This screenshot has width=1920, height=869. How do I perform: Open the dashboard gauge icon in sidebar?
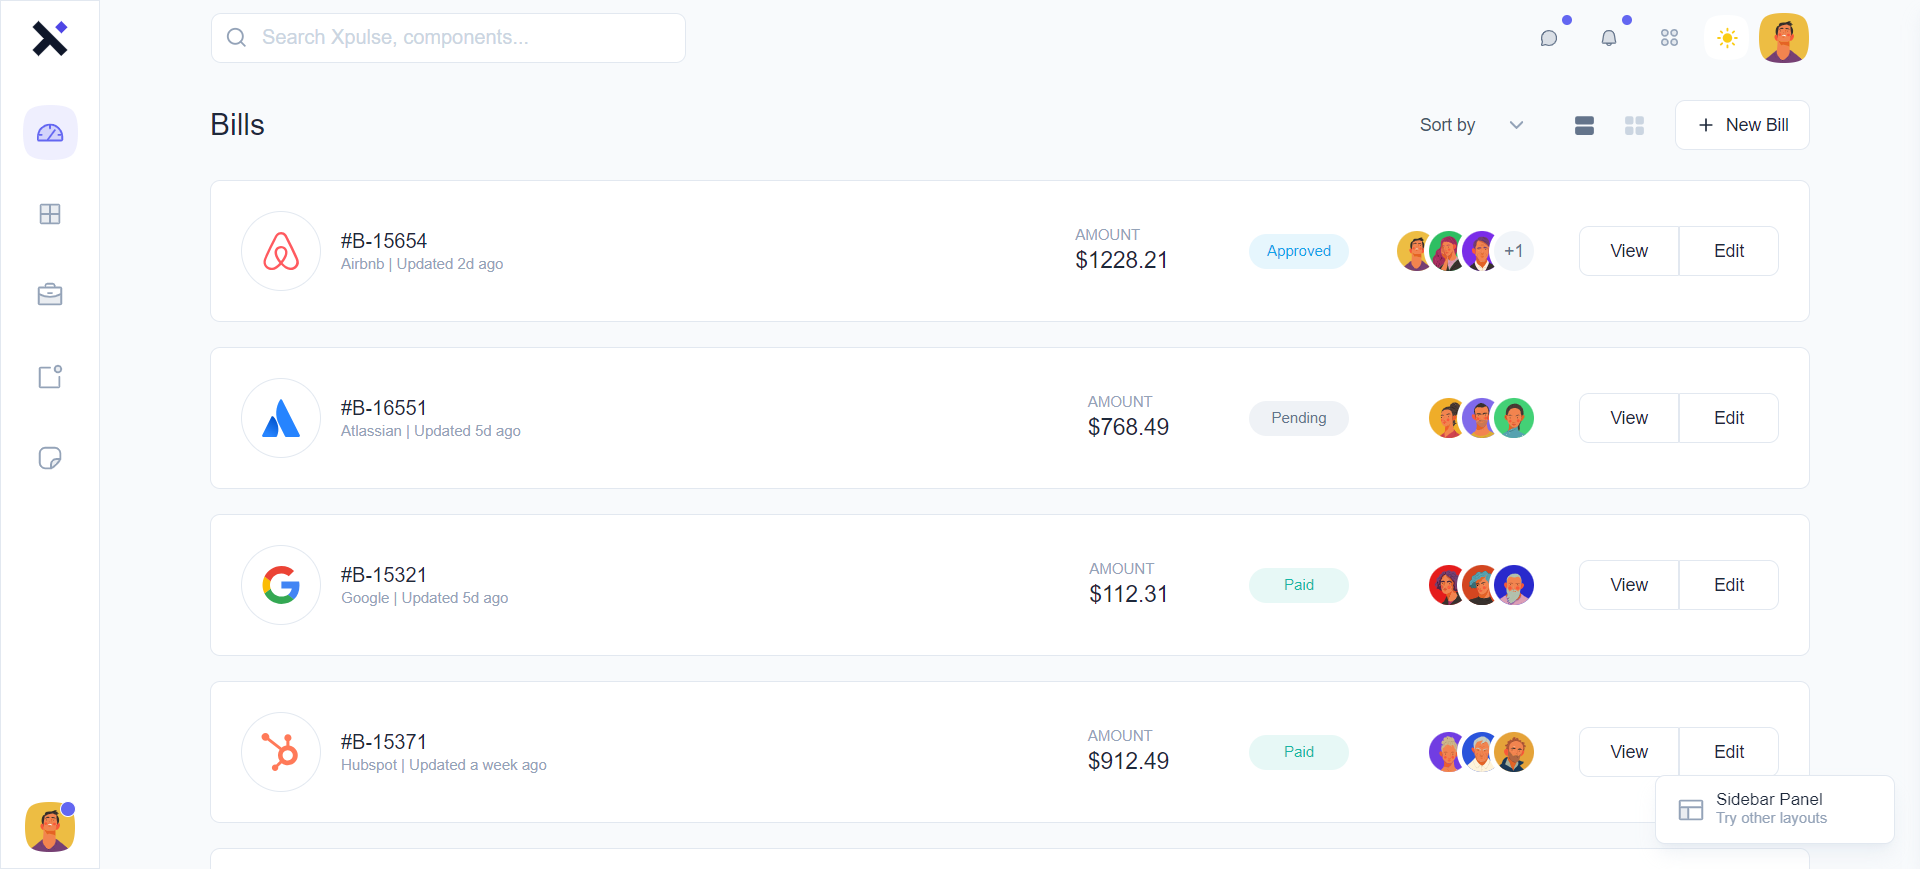[50, 133]
